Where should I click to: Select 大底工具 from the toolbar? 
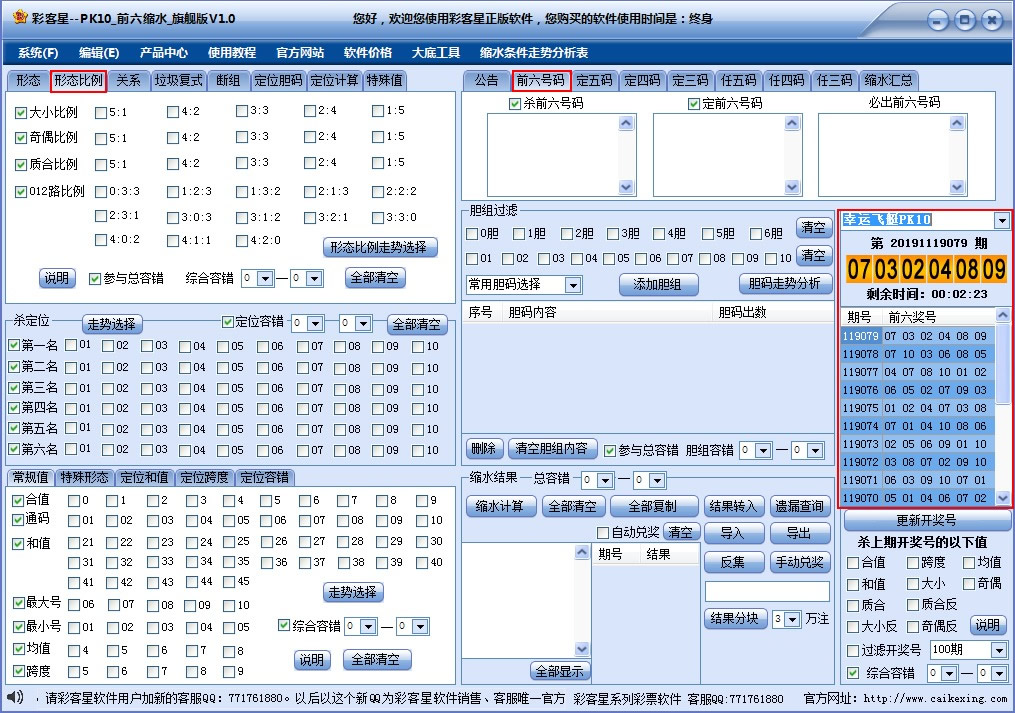coord(435,53)
